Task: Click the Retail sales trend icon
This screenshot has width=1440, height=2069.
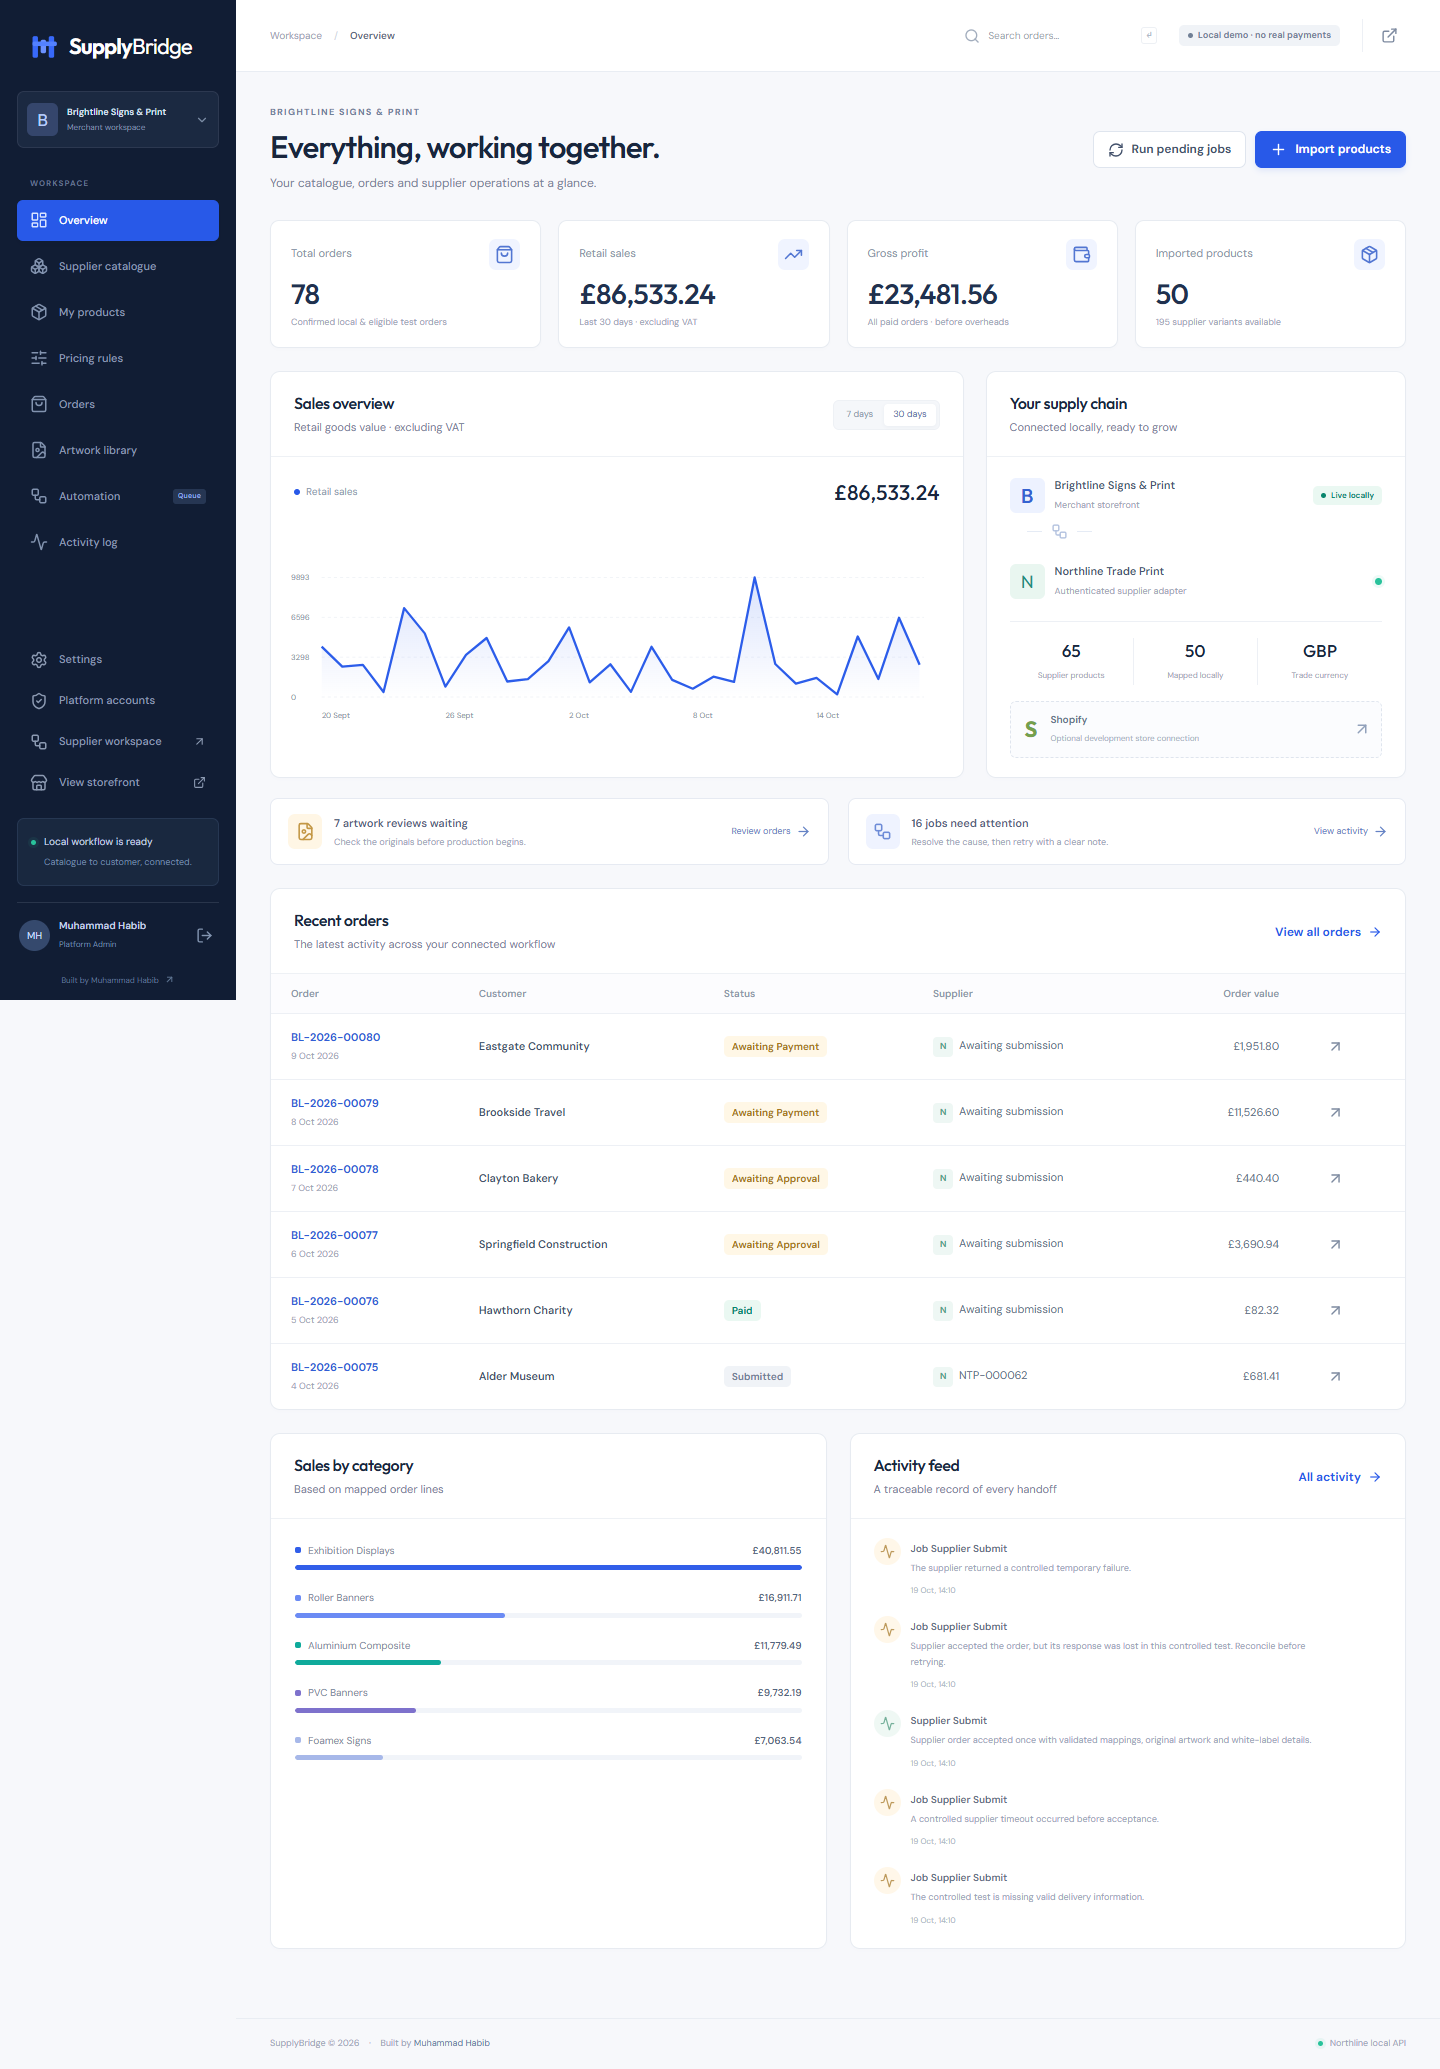Action: (x=793, y=255)
